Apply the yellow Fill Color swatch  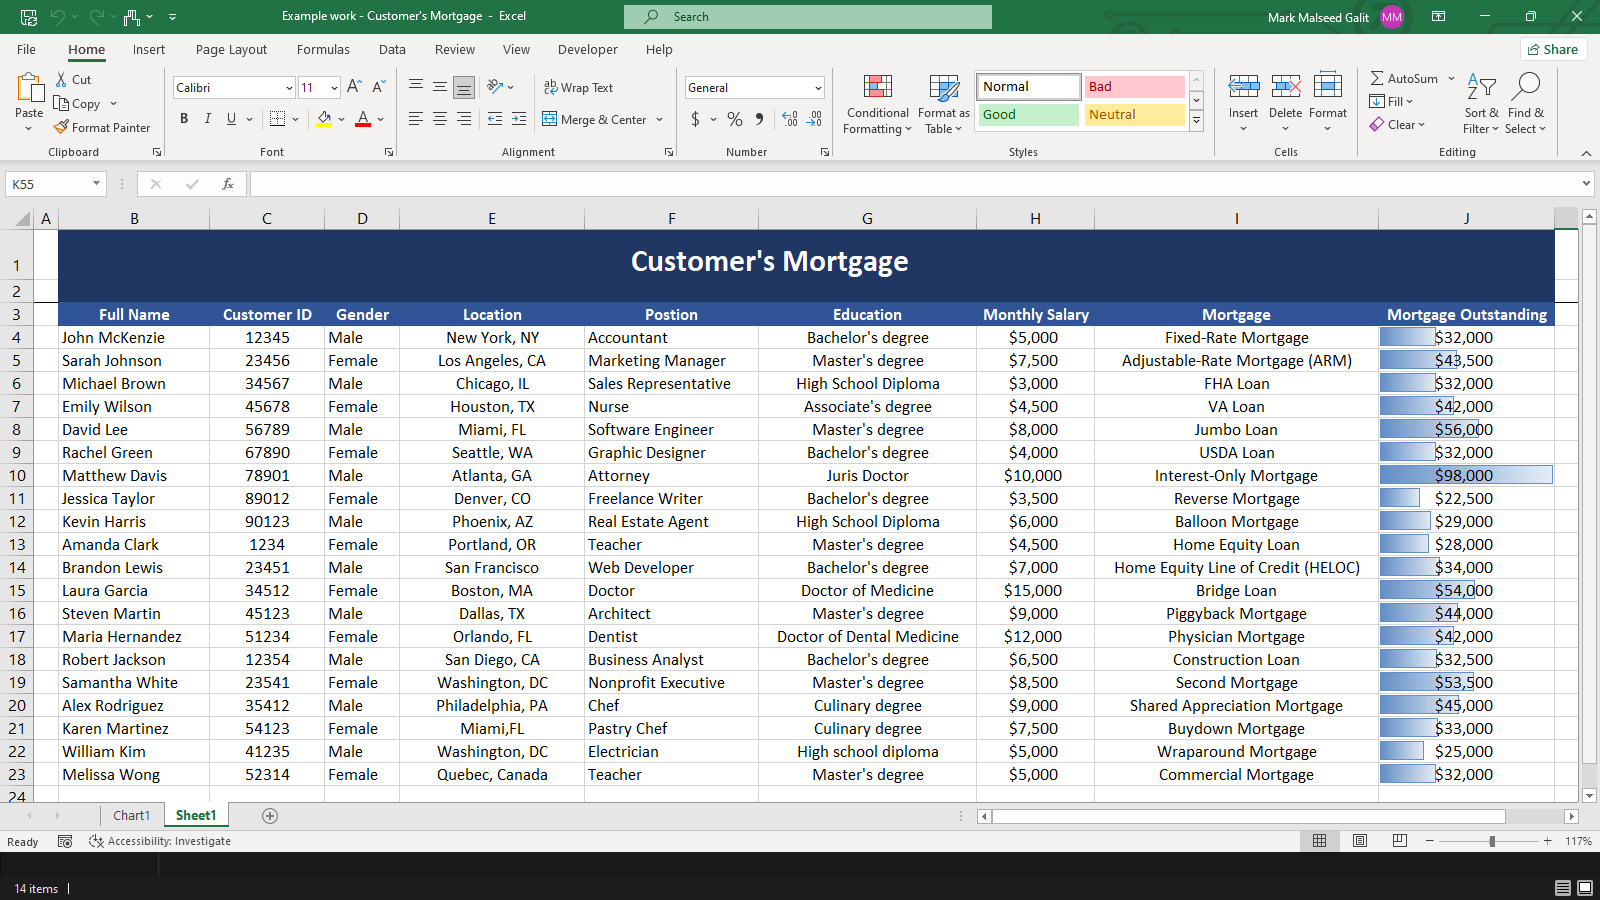point(324,119)
